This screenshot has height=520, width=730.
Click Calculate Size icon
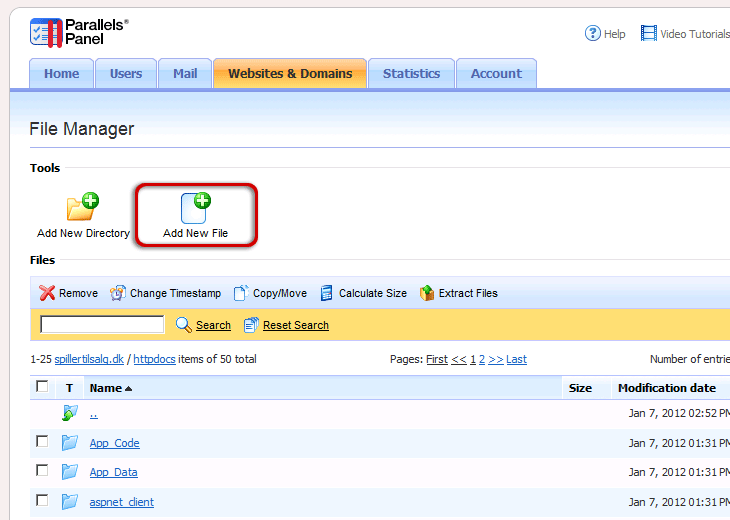click(x=327, y=293)
